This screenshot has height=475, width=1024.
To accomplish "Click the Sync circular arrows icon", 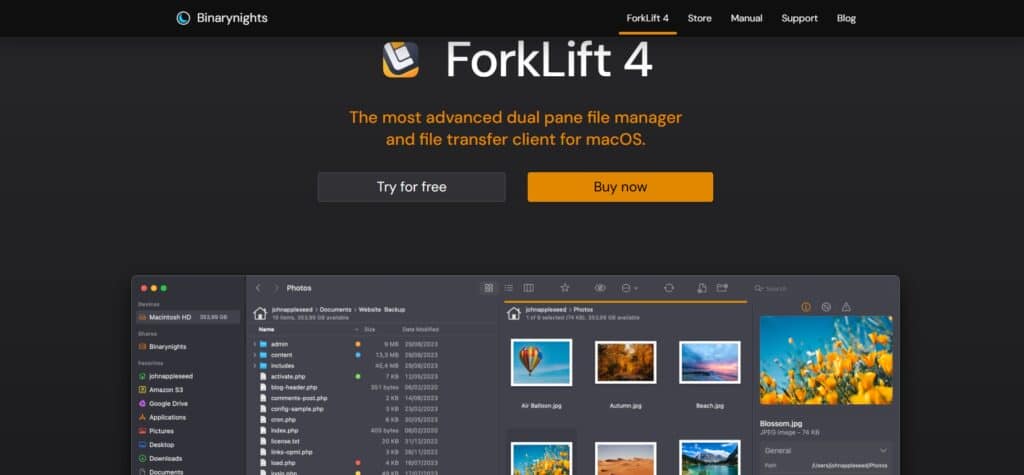I will 669,288.
